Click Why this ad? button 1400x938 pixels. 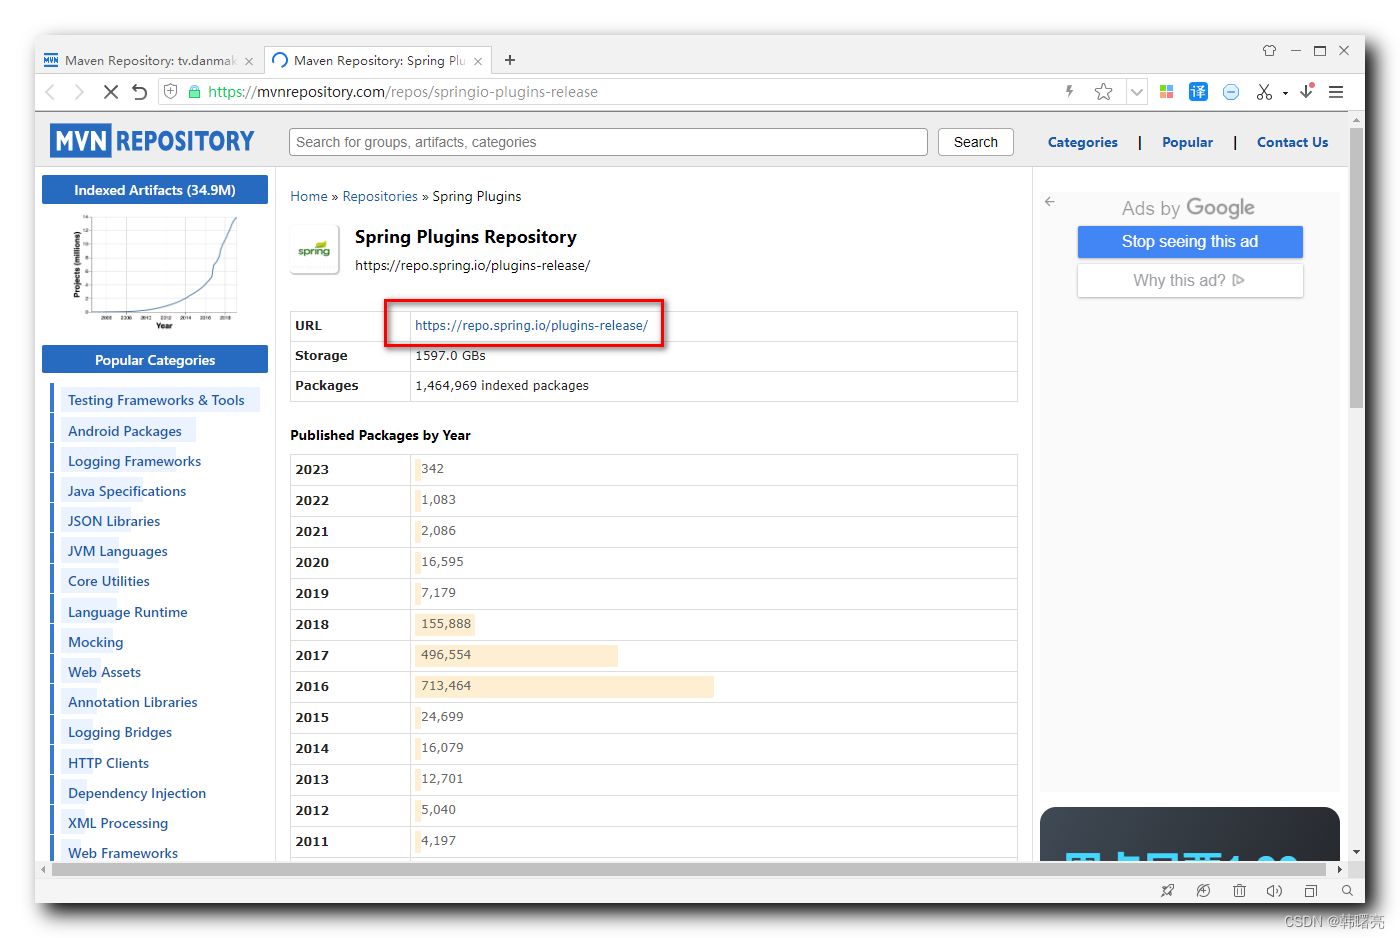(1190, 280)
